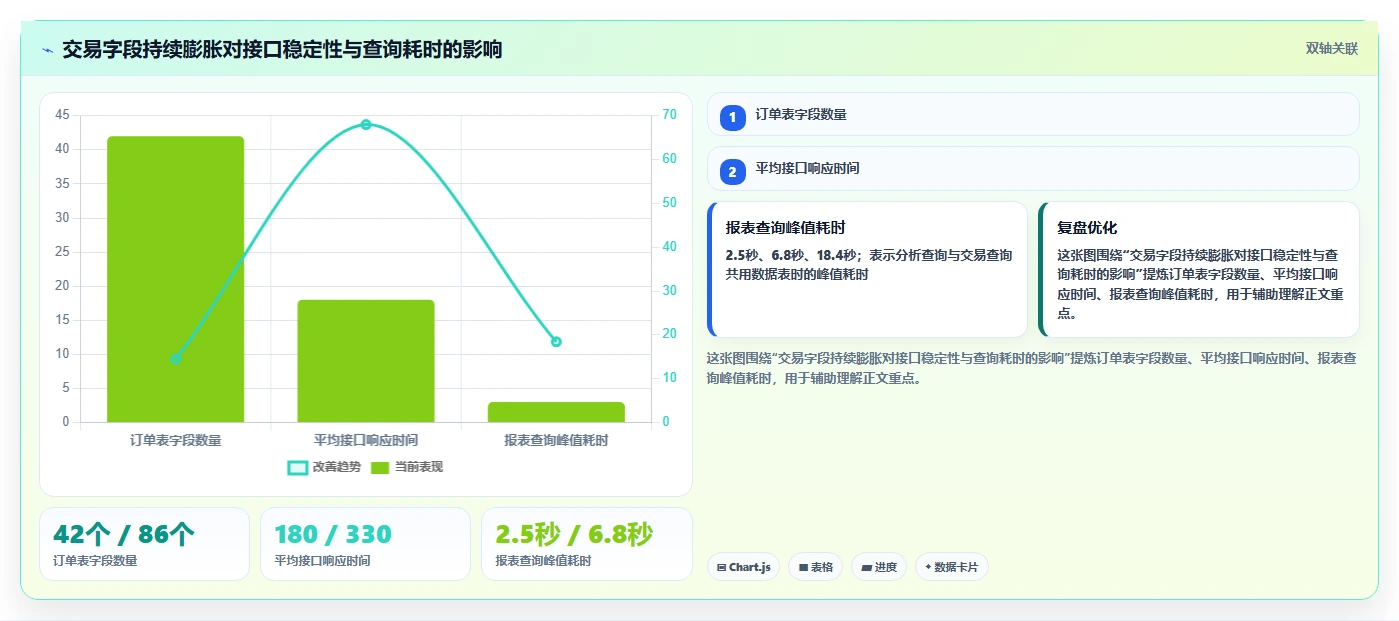Click the line point above 订单表字段数量 bar
This screenshot has height=621, width=1399.
tap(176, 359)
